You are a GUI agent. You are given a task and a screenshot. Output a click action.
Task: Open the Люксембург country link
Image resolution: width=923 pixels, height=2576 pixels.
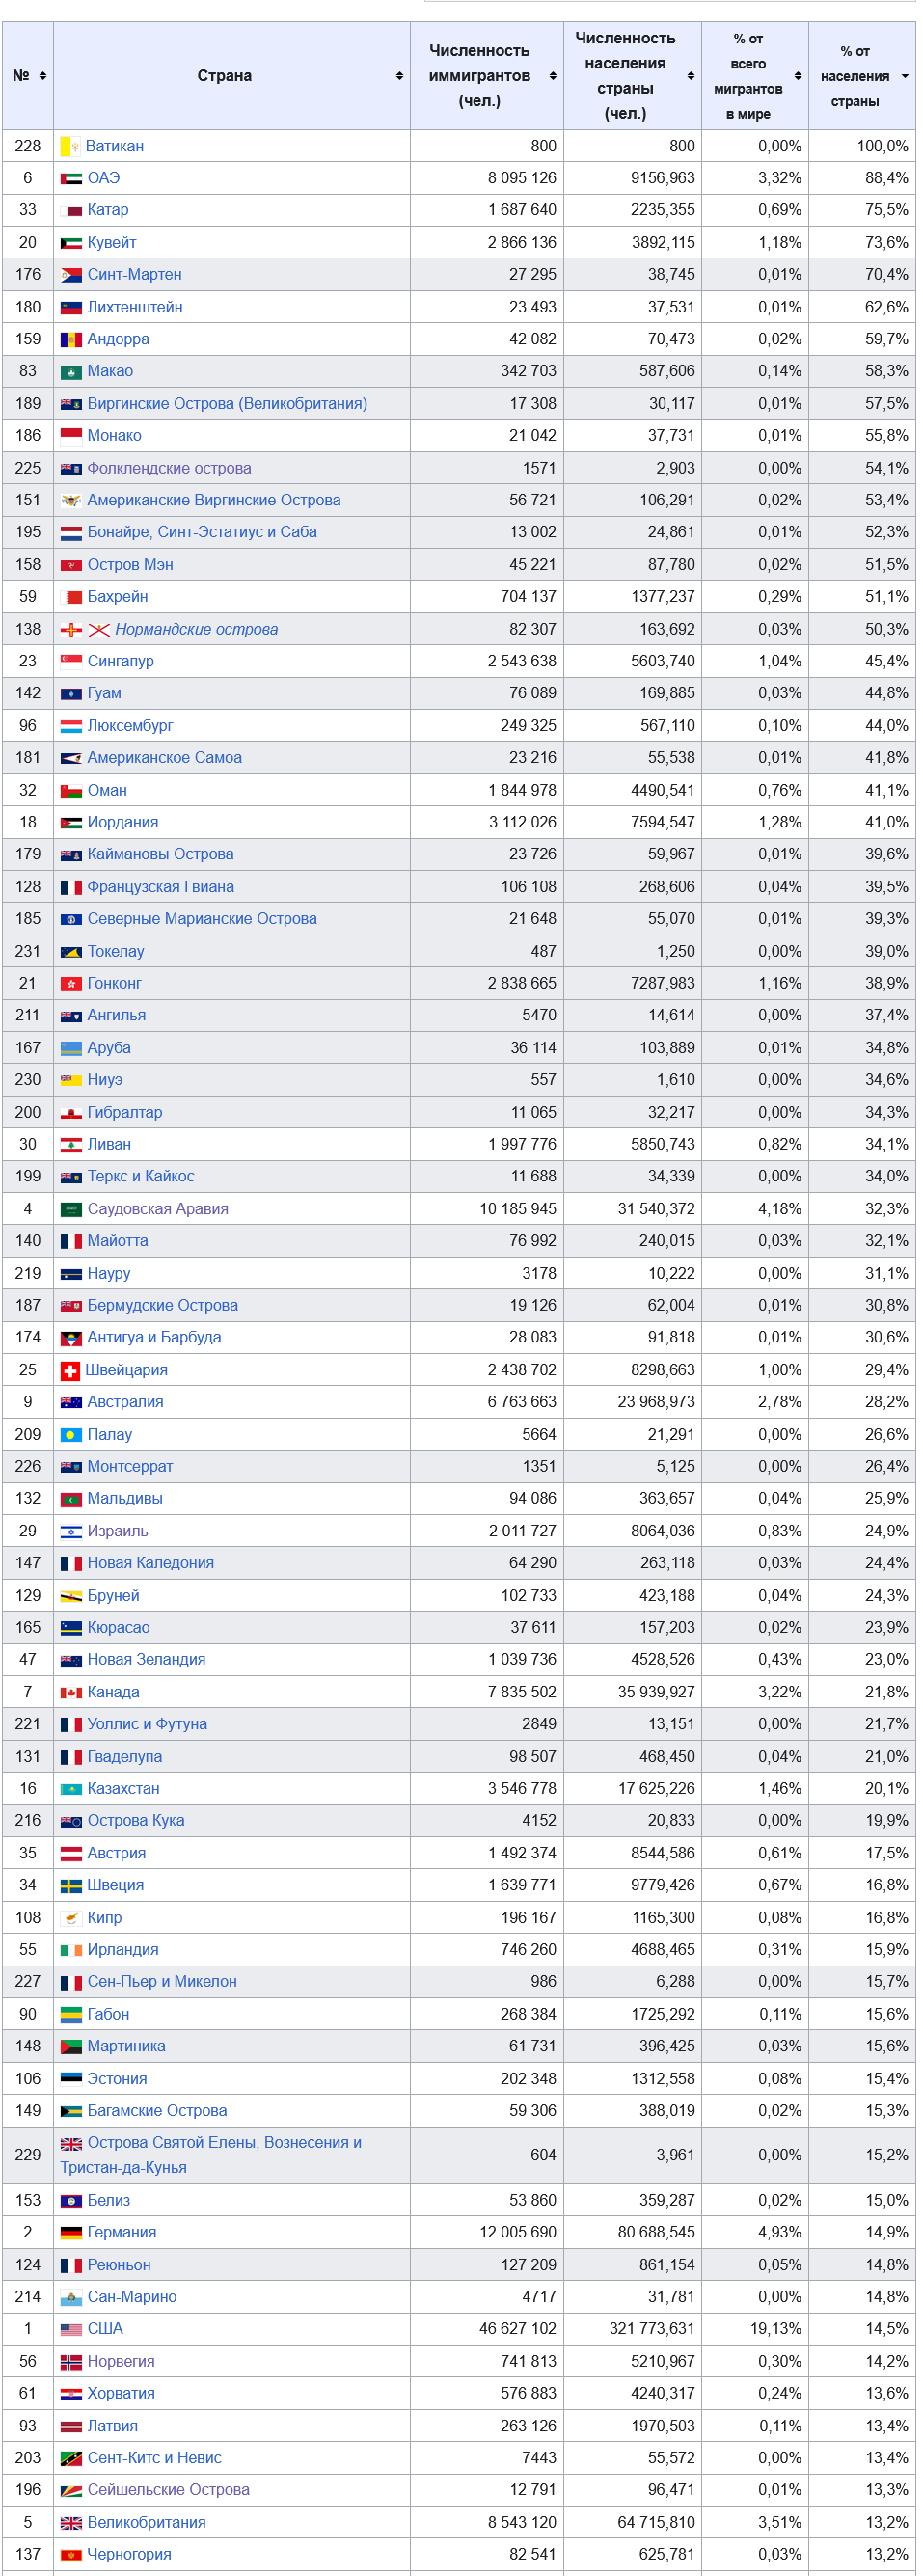(x=130, y=726)
